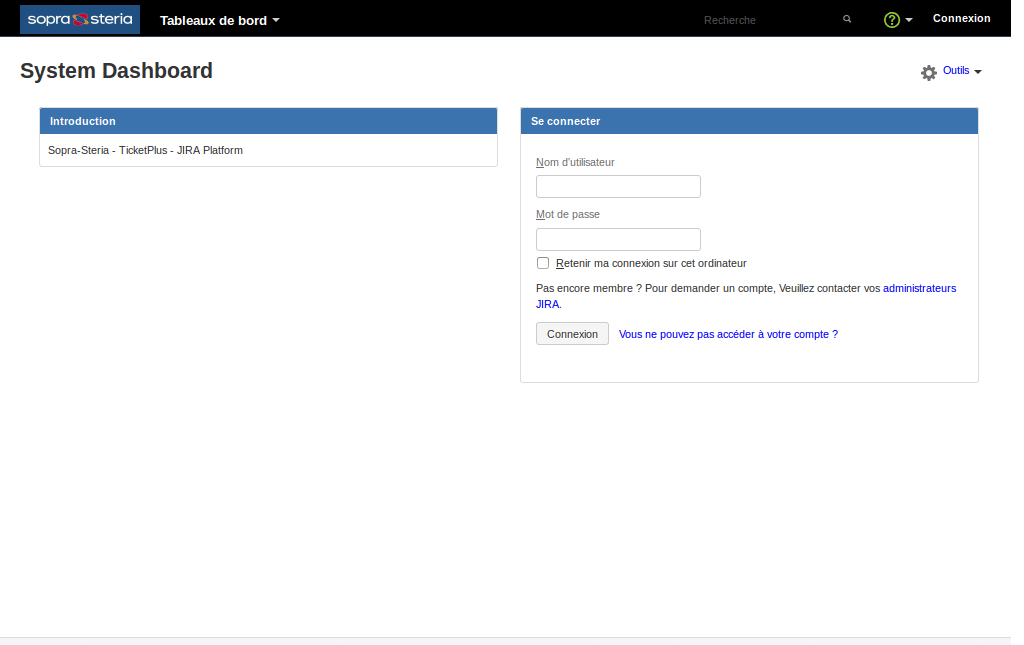
Task: Click the search magnifier icon
Action: click(847, 19)
